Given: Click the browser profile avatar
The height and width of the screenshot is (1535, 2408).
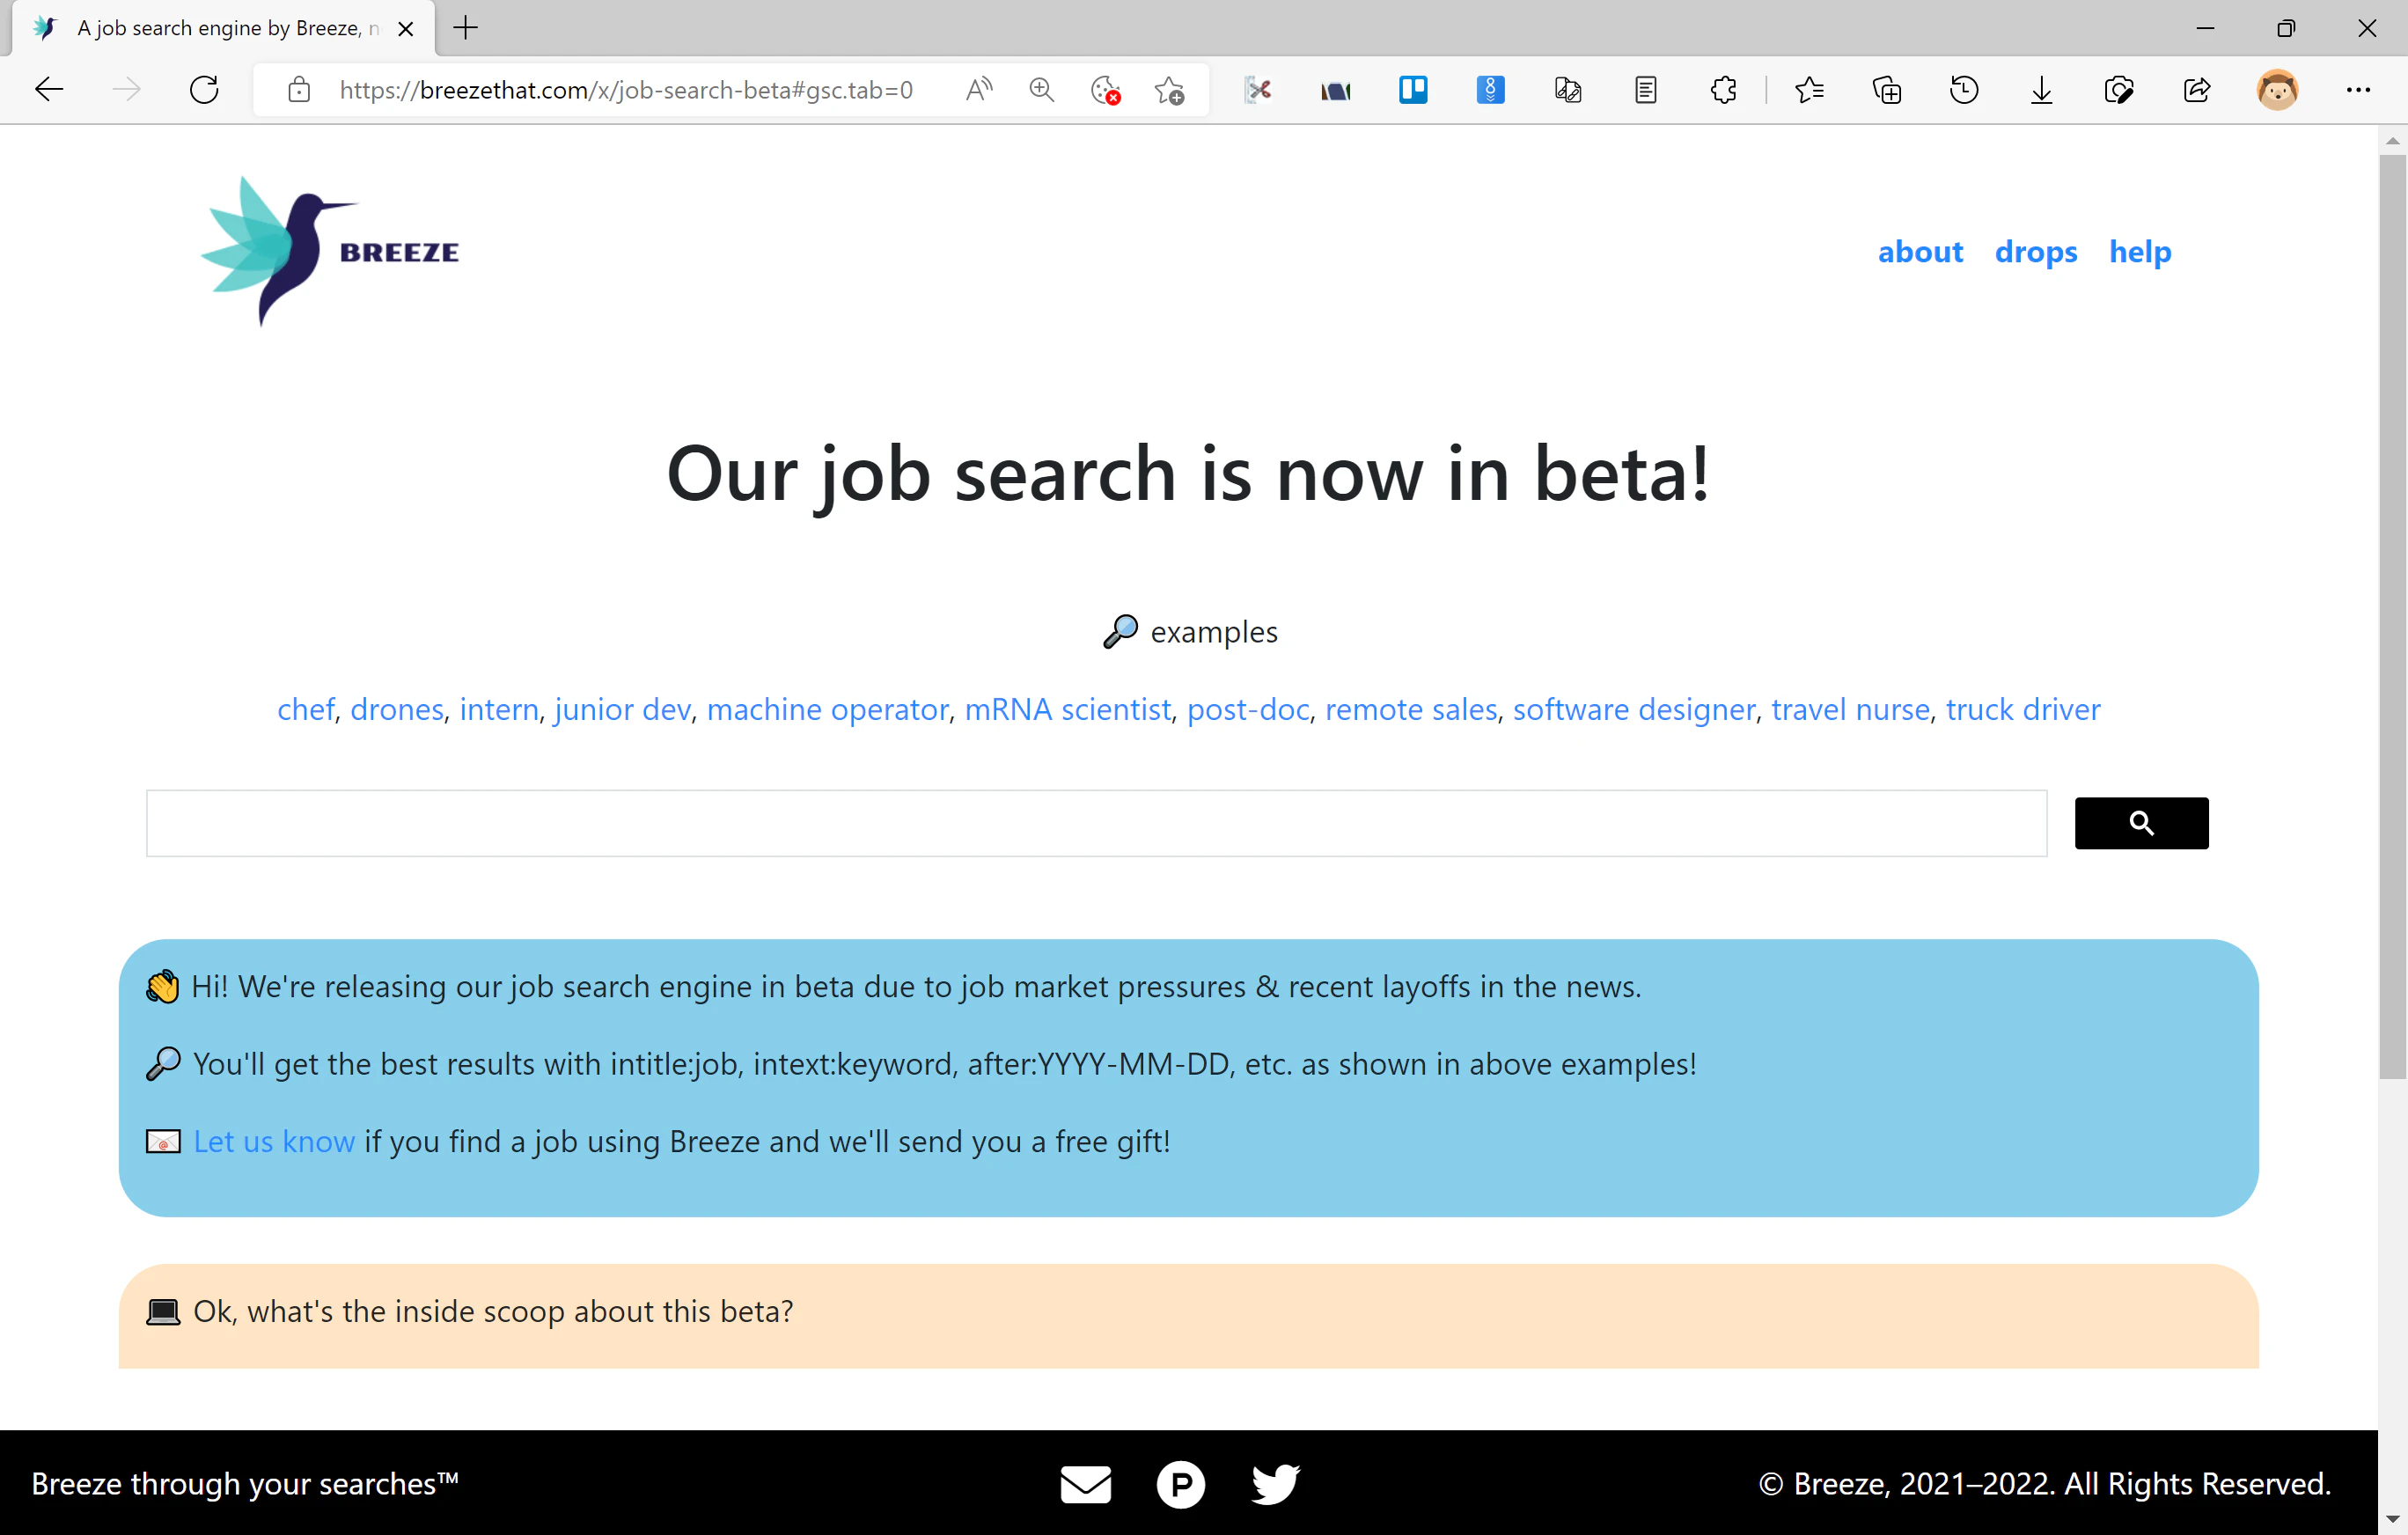Looking at the screenshot, I should tap(2277, 89).
